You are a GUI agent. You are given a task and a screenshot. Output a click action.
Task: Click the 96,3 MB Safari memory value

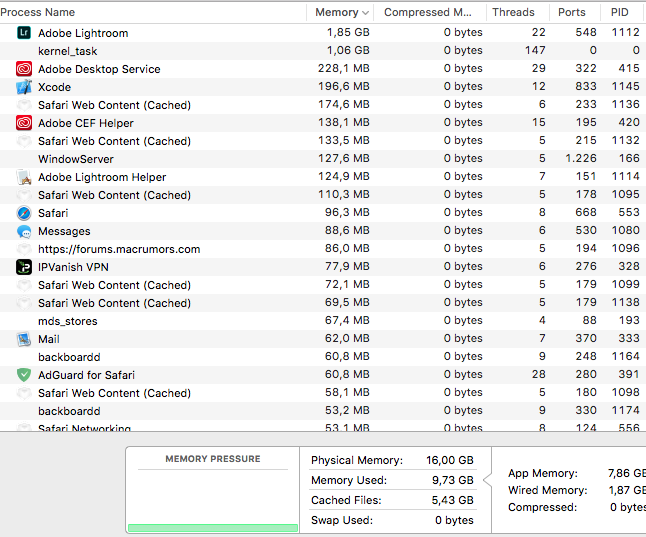pyautogui.click(x=347, y=212)
